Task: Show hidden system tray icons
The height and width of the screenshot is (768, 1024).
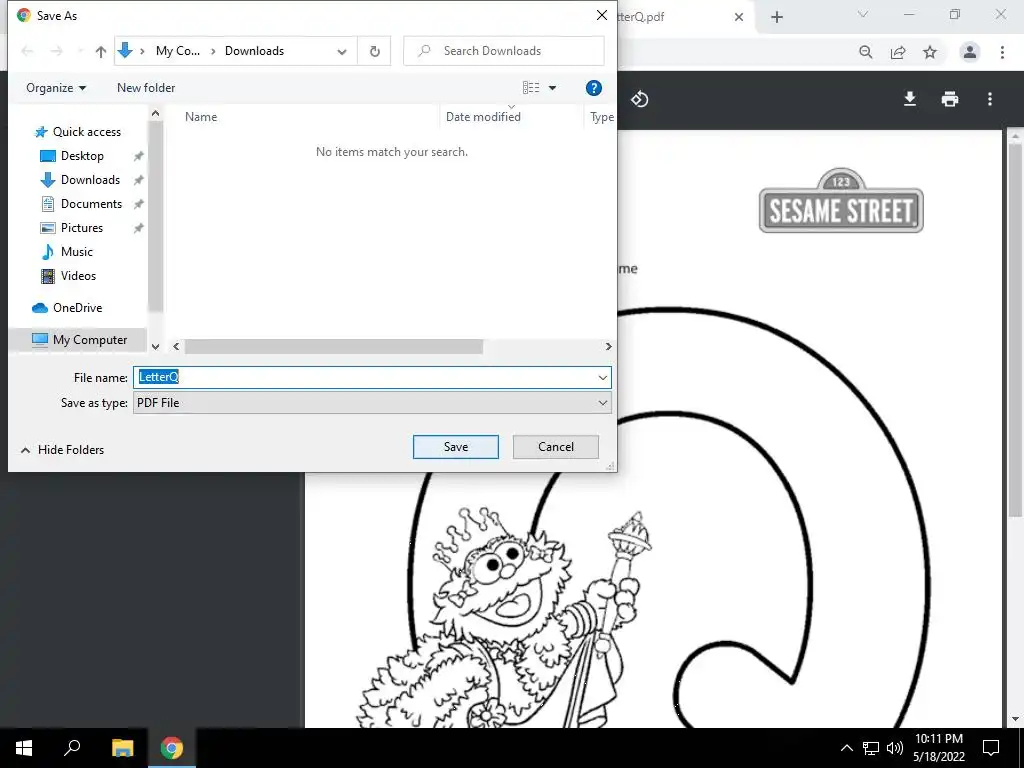Action: 846,748
